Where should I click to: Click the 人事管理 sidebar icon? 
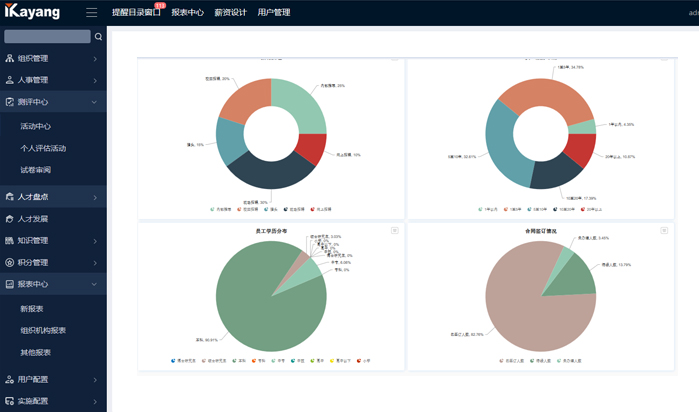point(10,80)
